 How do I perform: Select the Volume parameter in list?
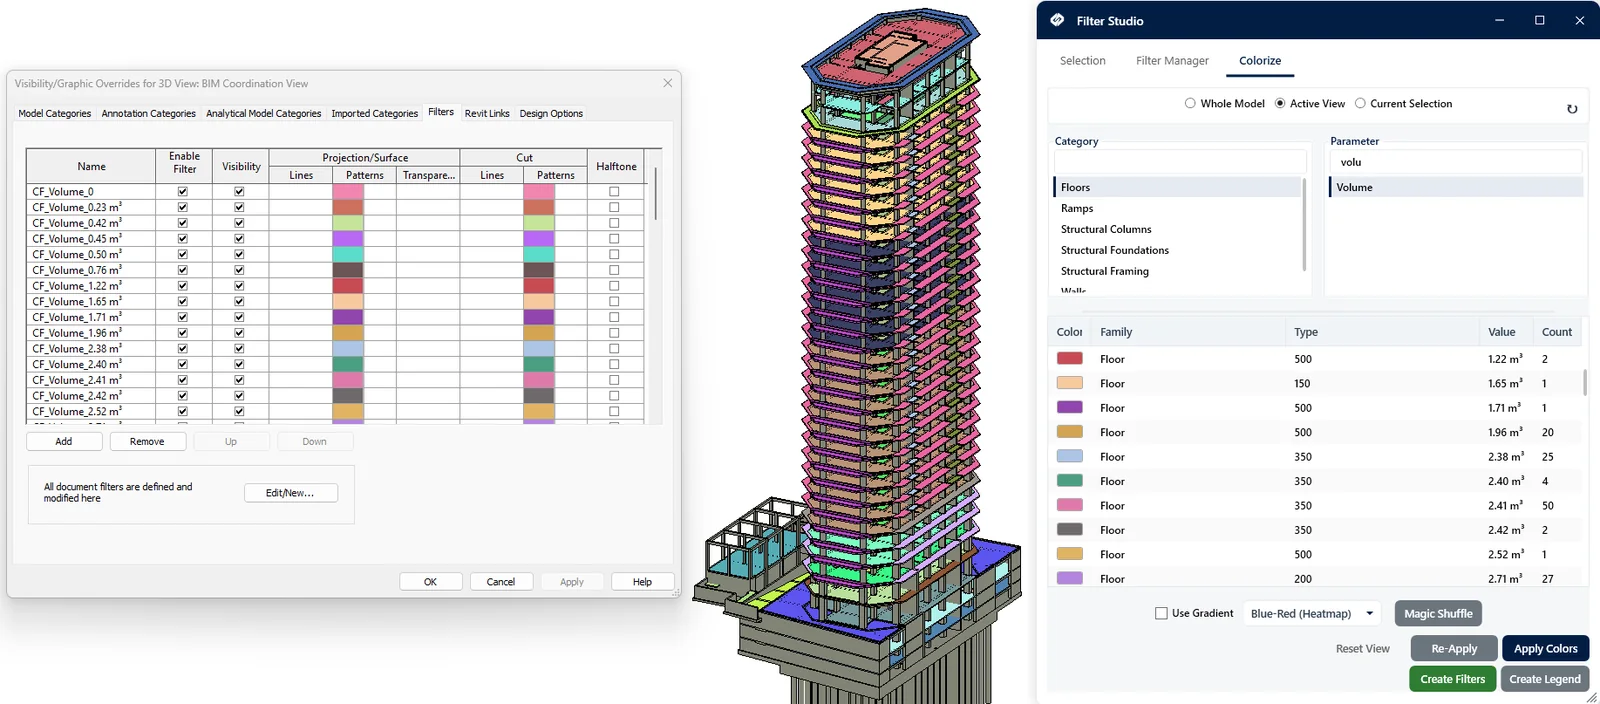[x=1456, y=187]
